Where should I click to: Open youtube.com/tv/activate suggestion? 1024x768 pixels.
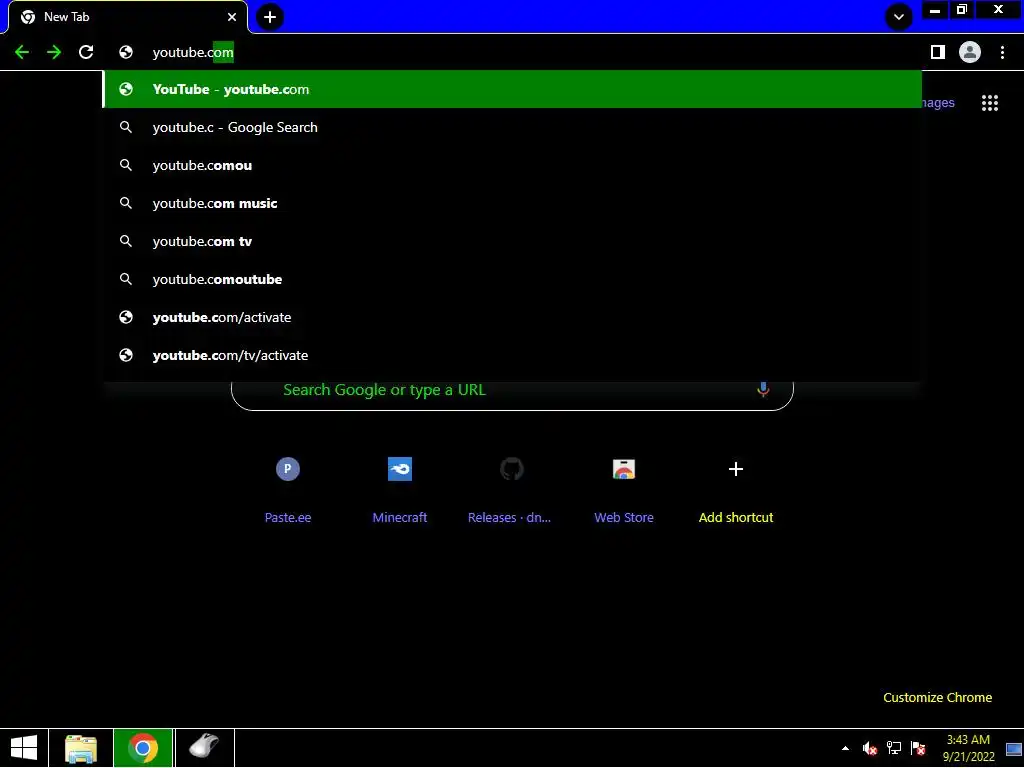coord(513,355)
